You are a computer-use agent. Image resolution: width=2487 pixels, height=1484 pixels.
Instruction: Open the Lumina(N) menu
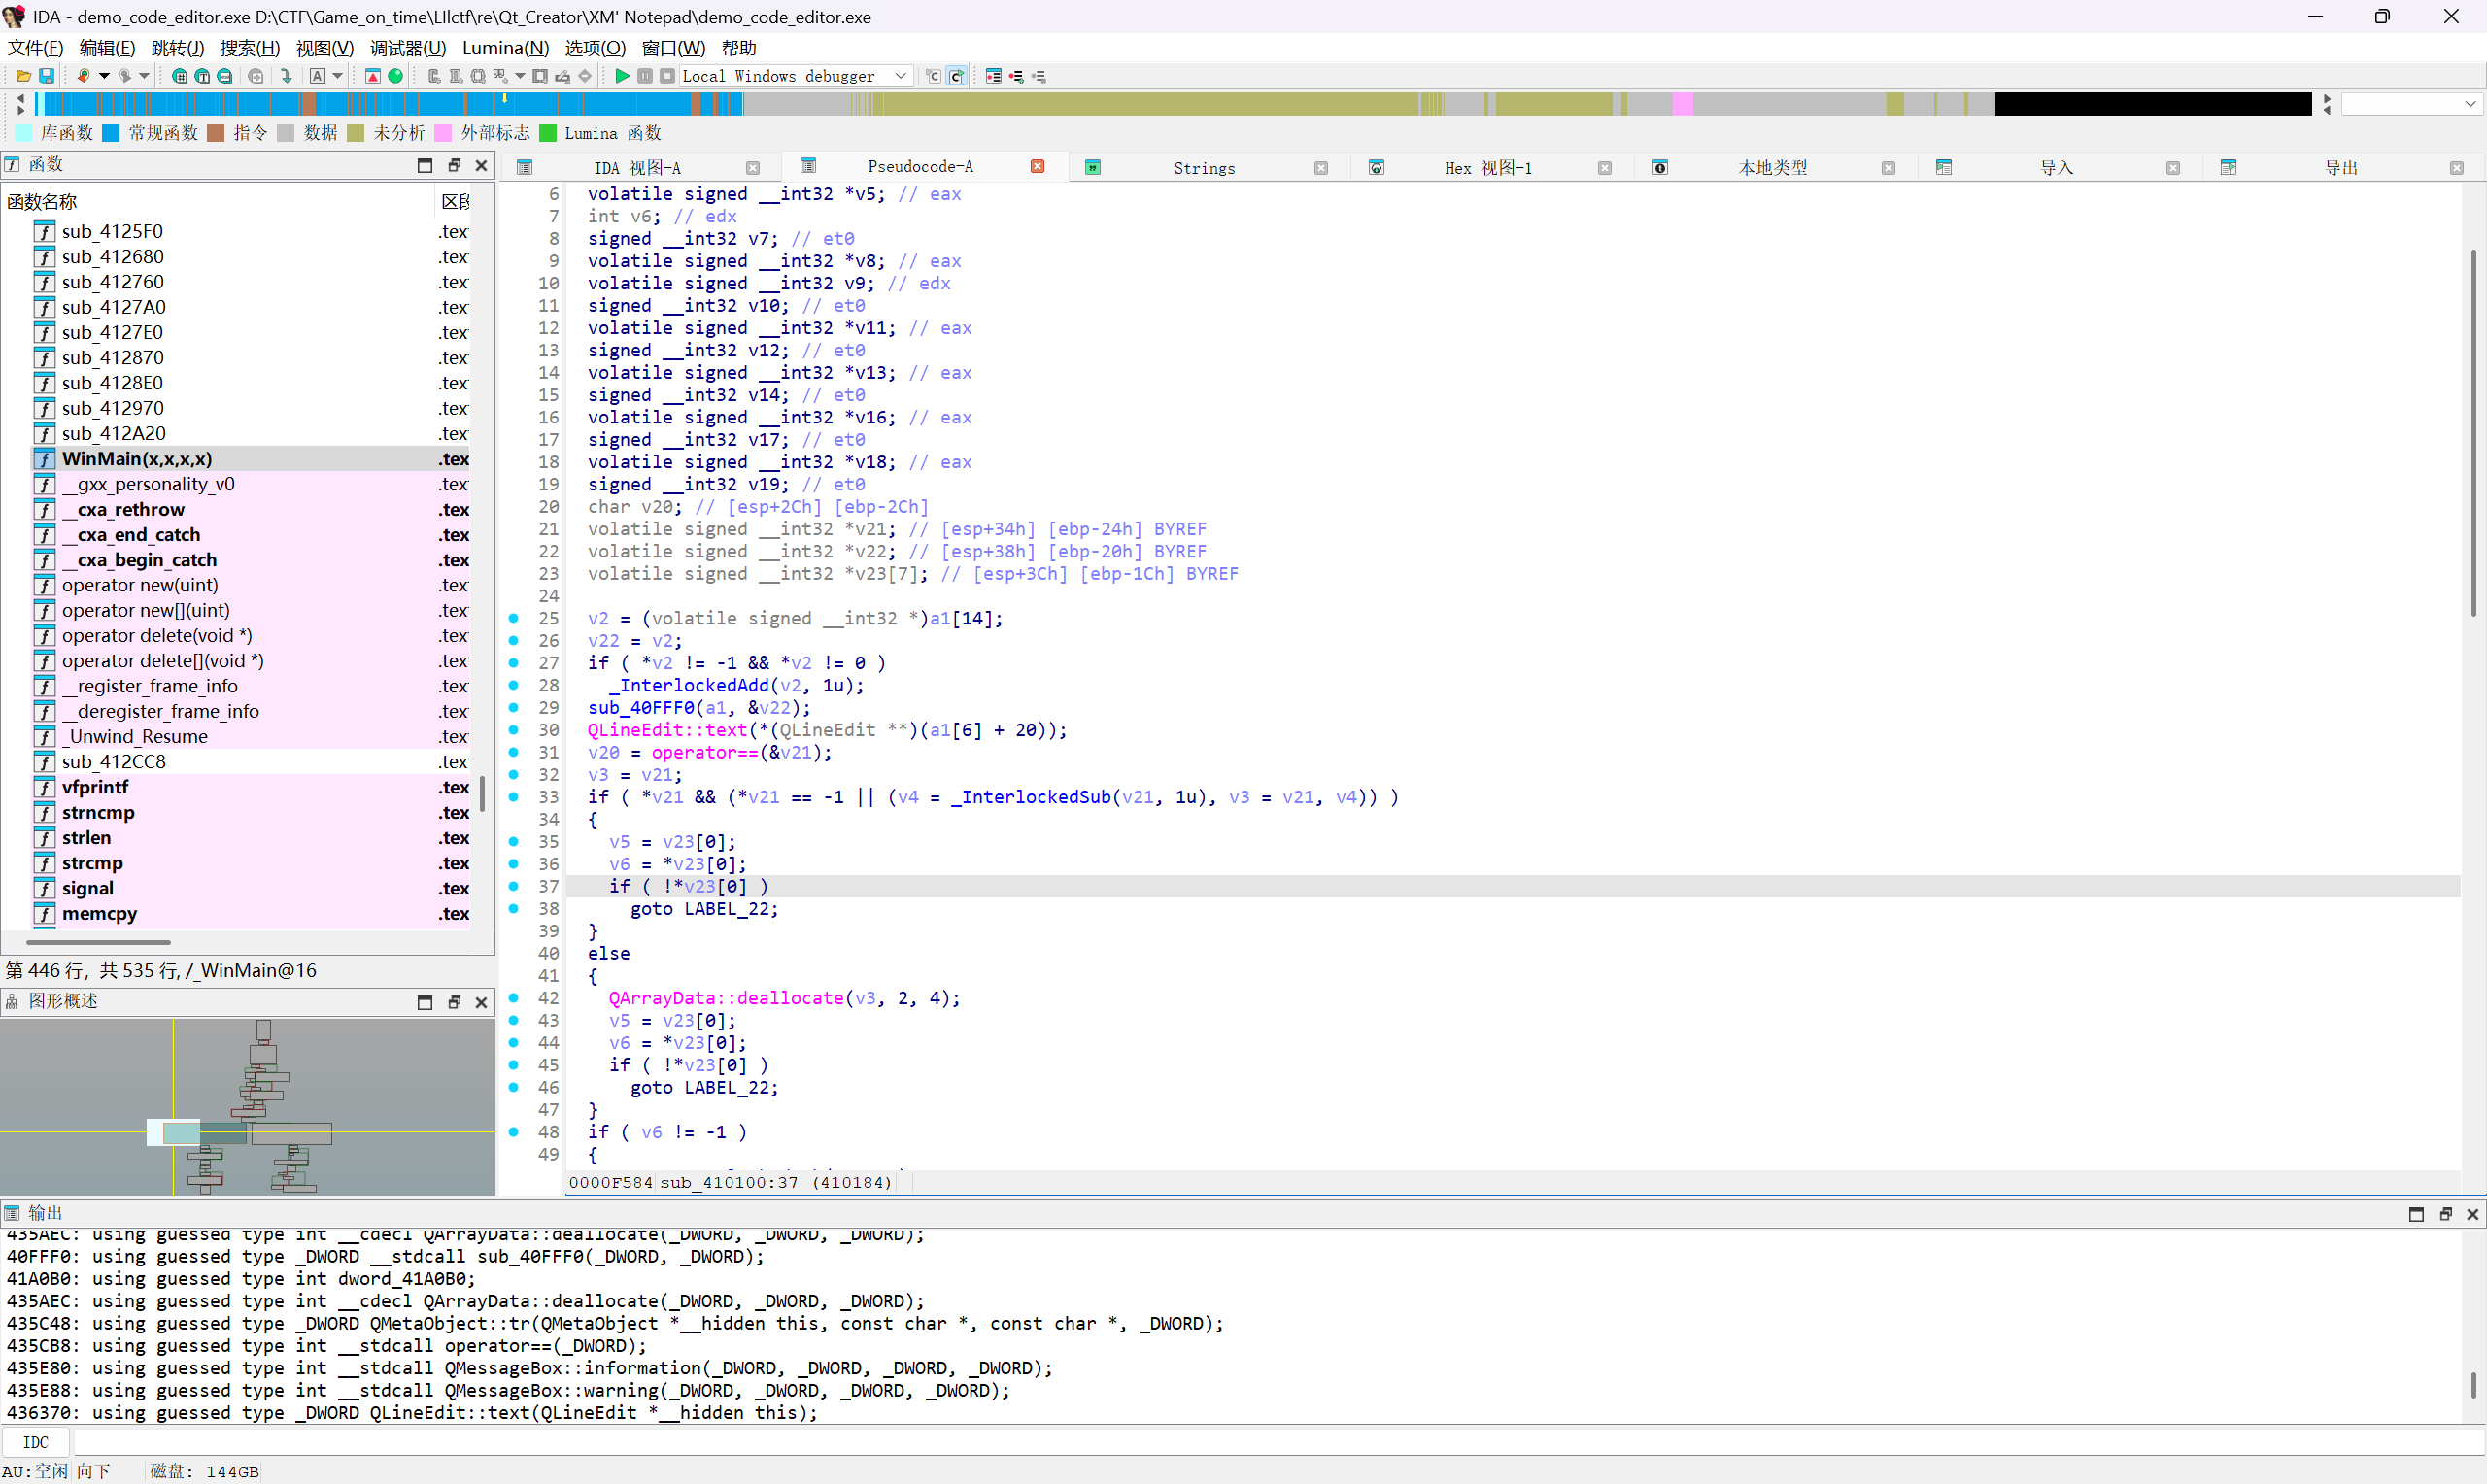[x=505, y=48]
